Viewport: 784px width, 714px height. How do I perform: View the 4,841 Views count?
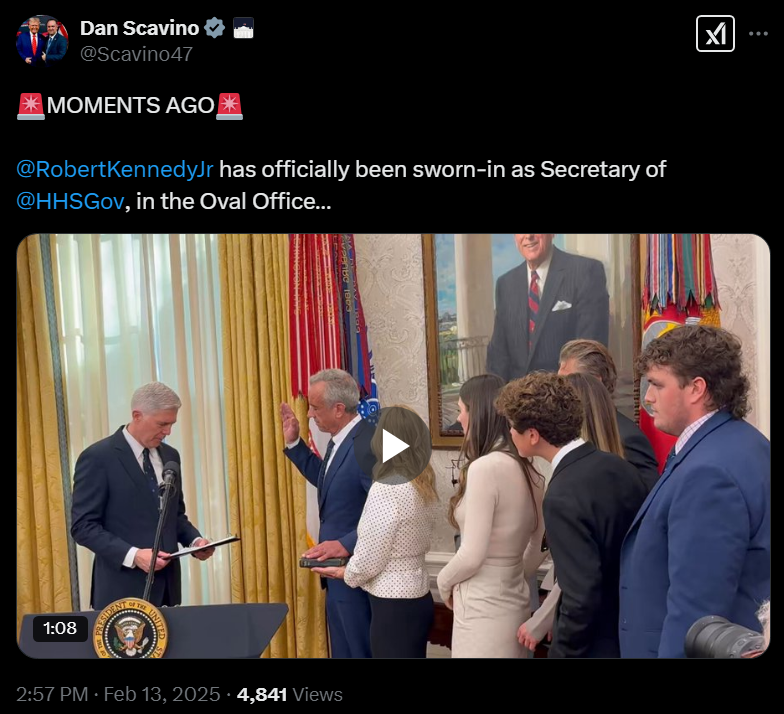(x=290, y=694)
